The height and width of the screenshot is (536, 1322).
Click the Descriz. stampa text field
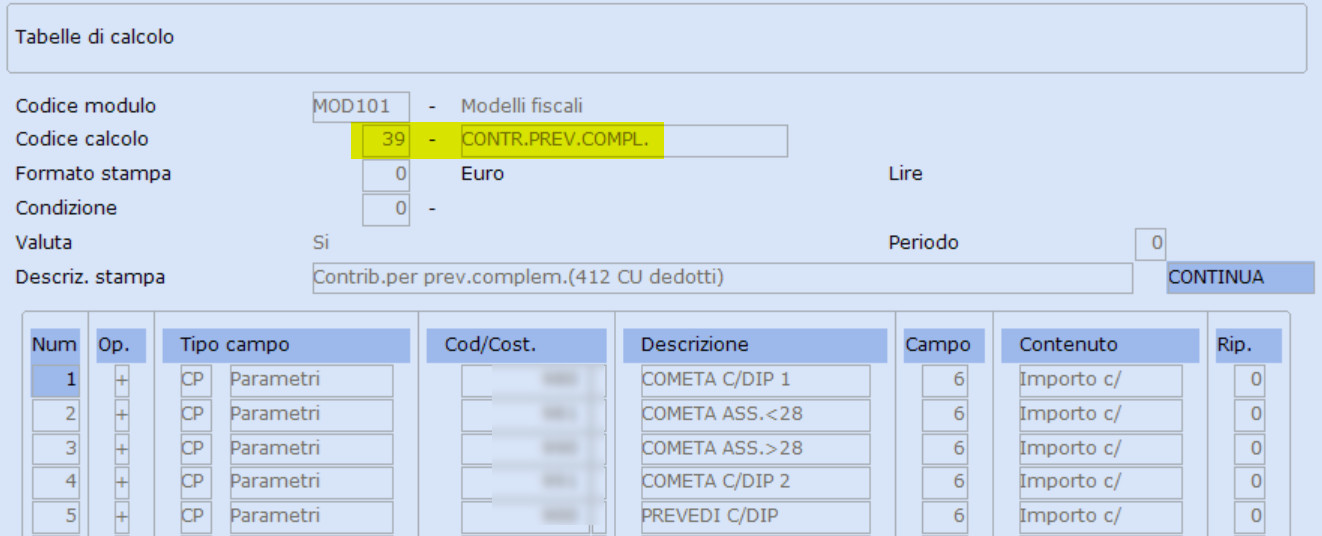[722, 277]
